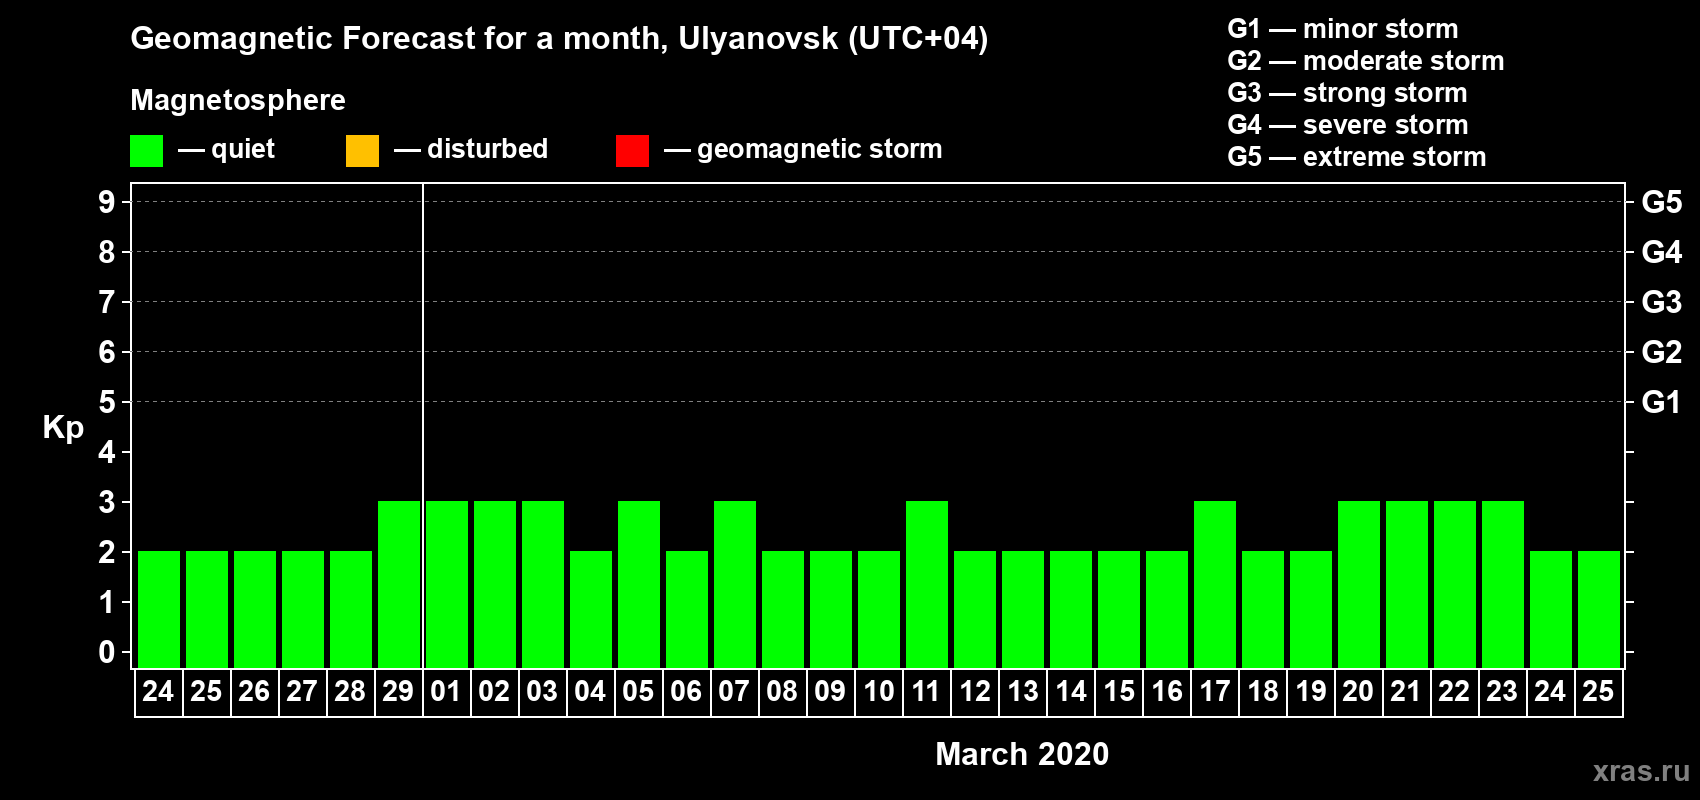Click the G2 right-axis label
The image size is (1700, 800).
tap(1662, 352)
